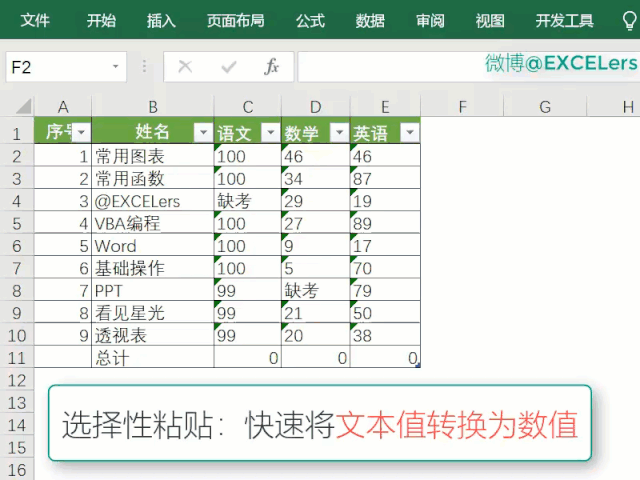Open the 英语 column filter dropdown
The image size is (640, 480).
click(410, 132)
